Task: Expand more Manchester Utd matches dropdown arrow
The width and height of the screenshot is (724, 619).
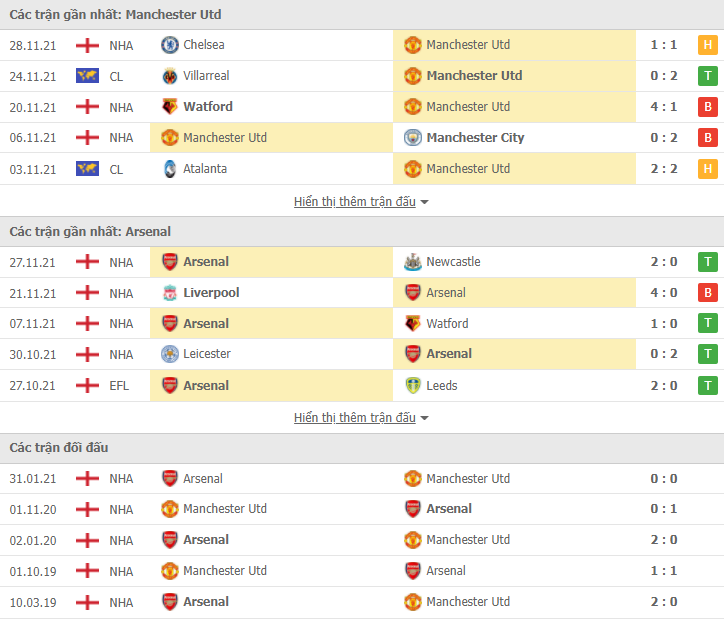Action: [424, 202]
